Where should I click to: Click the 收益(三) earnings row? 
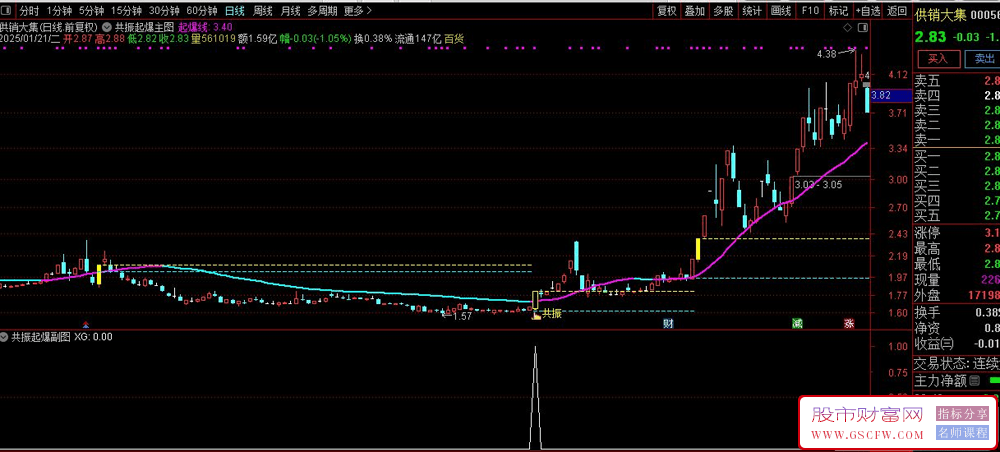click(957, 344)
